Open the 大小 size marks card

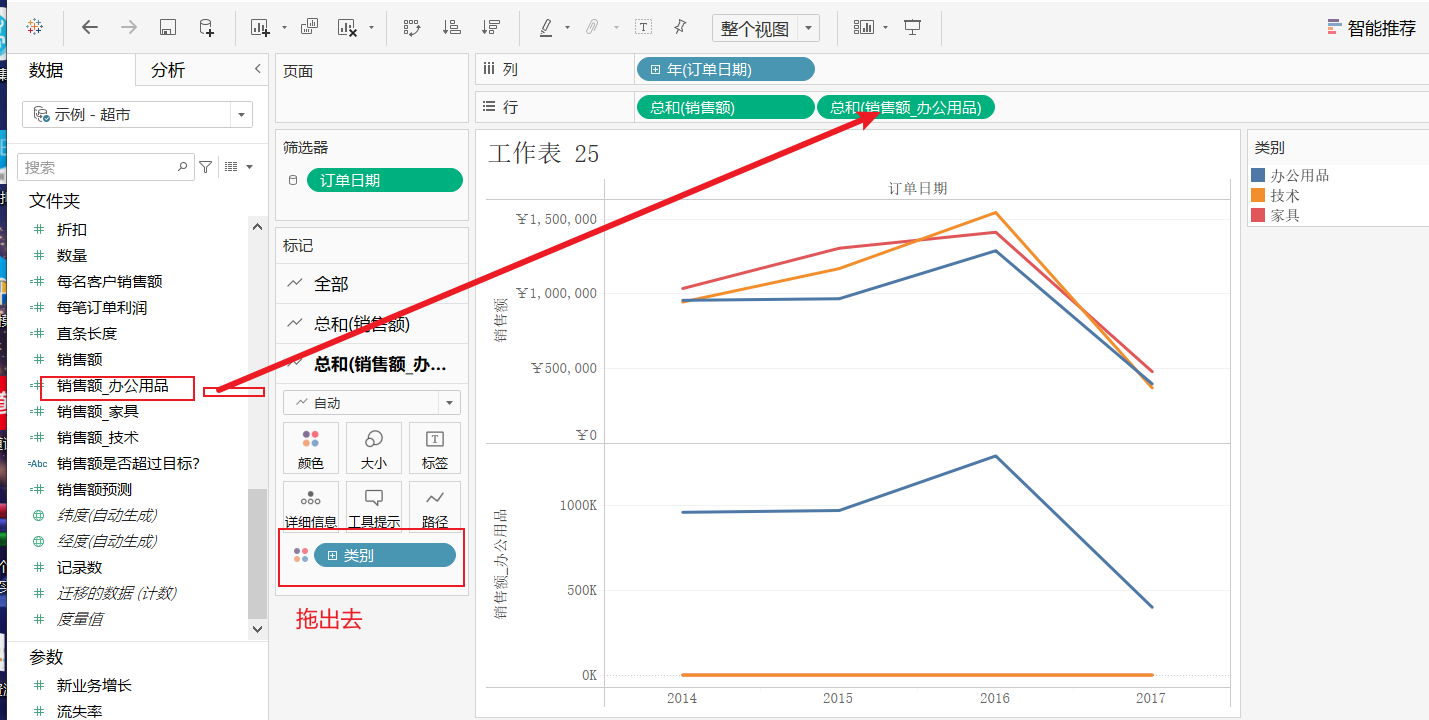click(374, 448)
